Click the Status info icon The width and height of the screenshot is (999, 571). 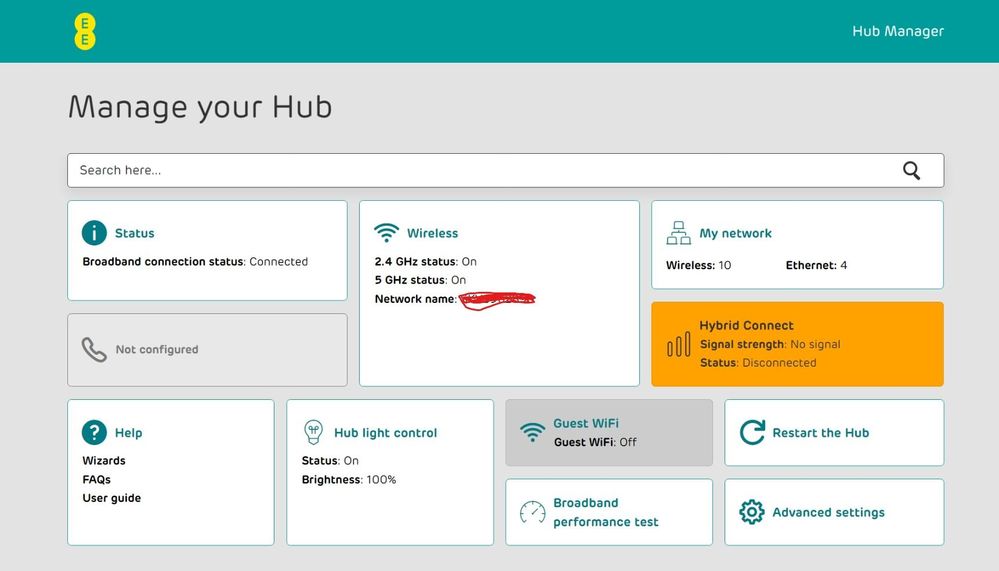coord(94,233)
